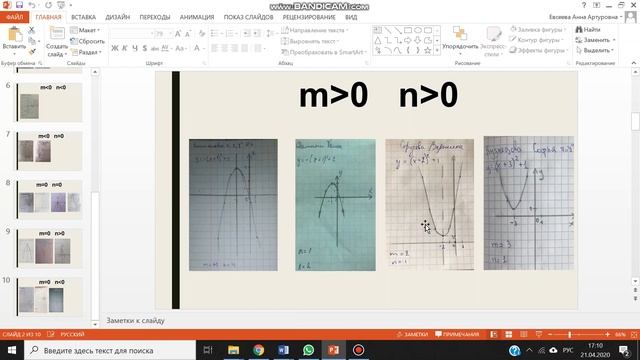Decrease font size with smaller A icon

[188, 34]
